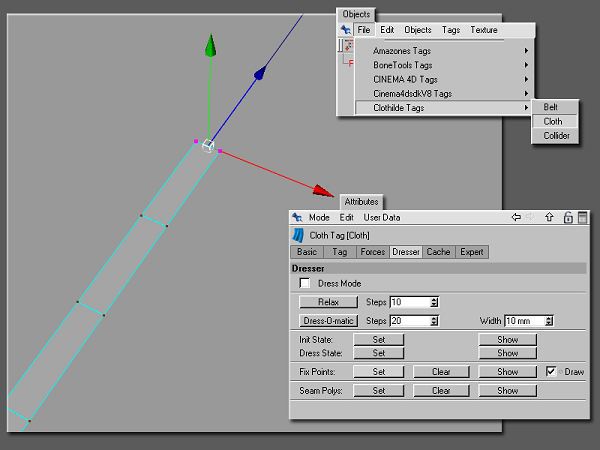The image size is (600, 450).
Task: Click the Cloth Tag blue fabric icon
Action: pos(298,235)
